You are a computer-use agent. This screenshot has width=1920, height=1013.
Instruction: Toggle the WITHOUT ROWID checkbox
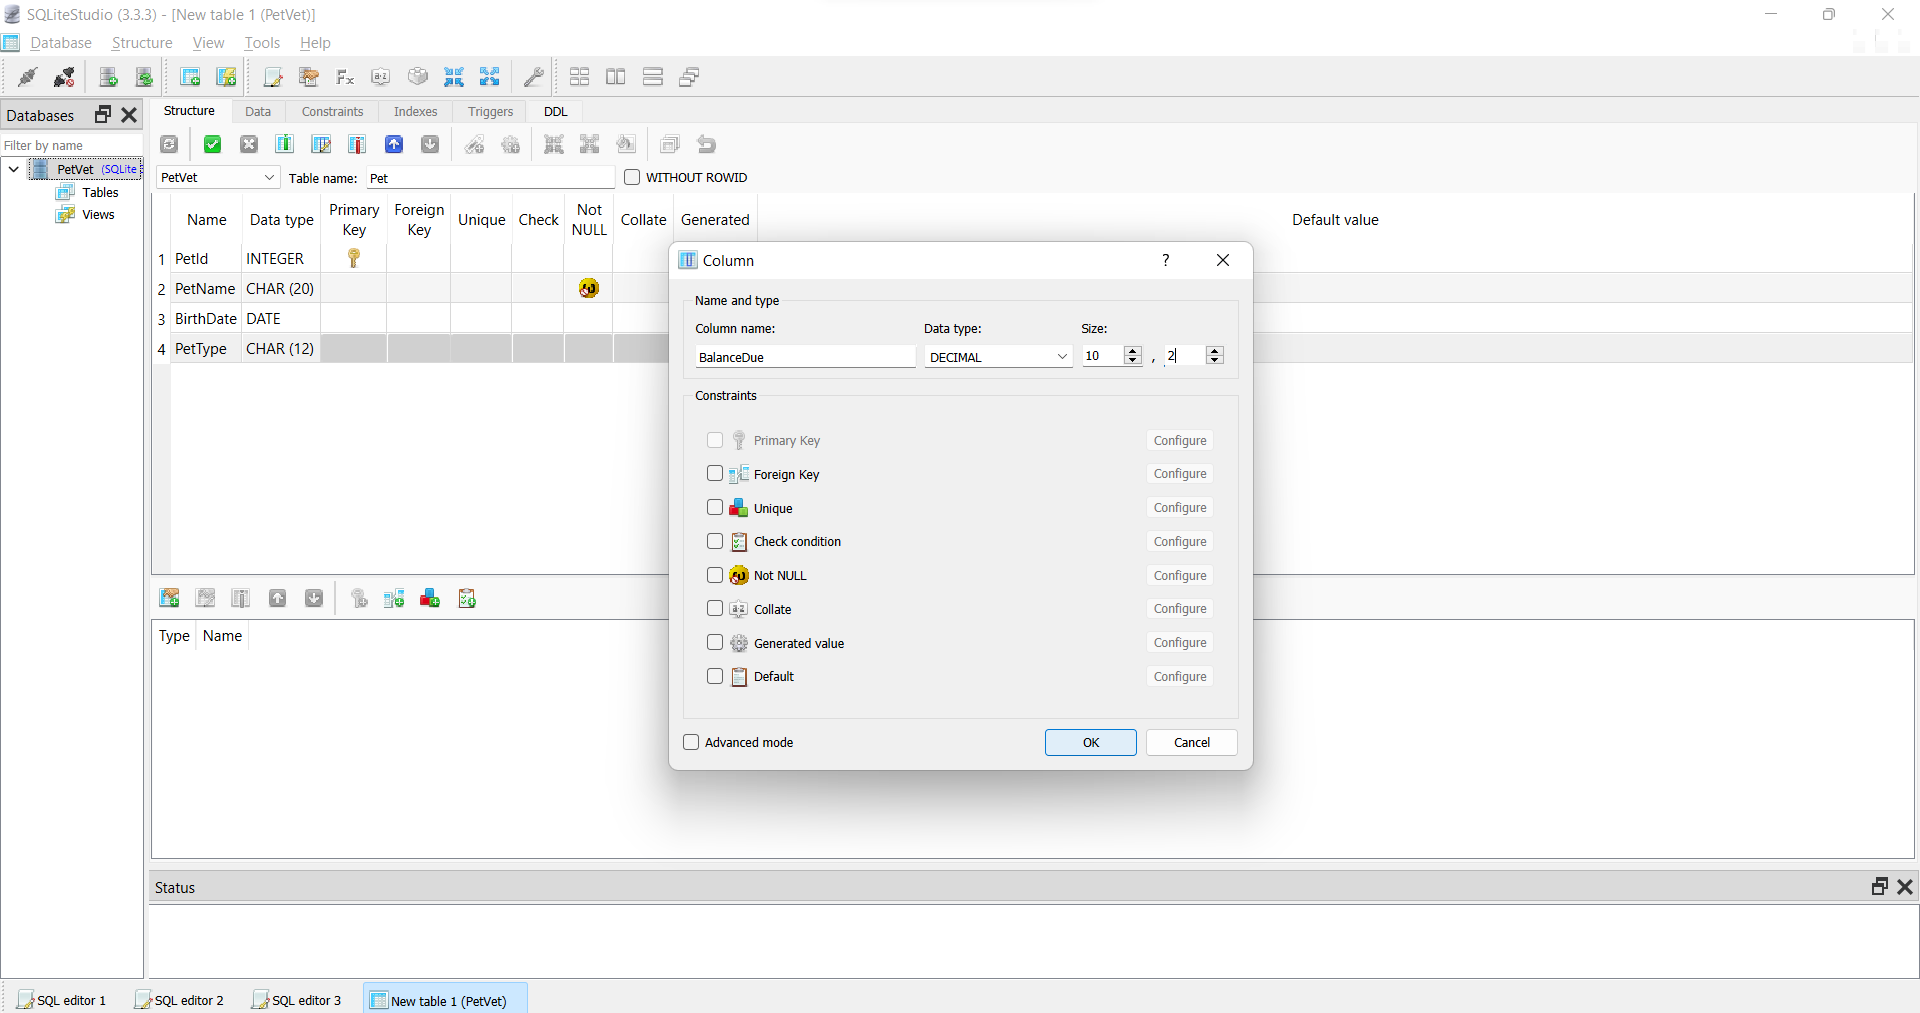point(632,177)
